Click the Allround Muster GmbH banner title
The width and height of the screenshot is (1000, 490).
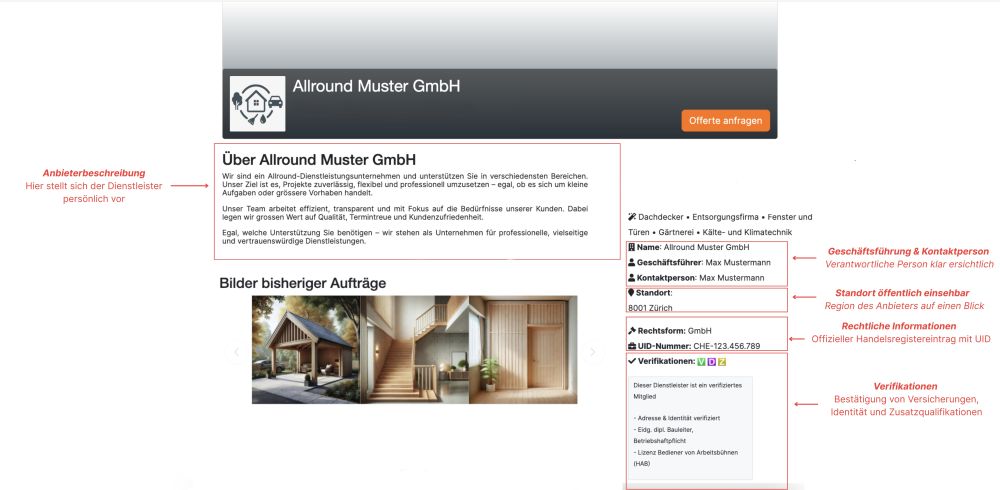click(376, 86)
